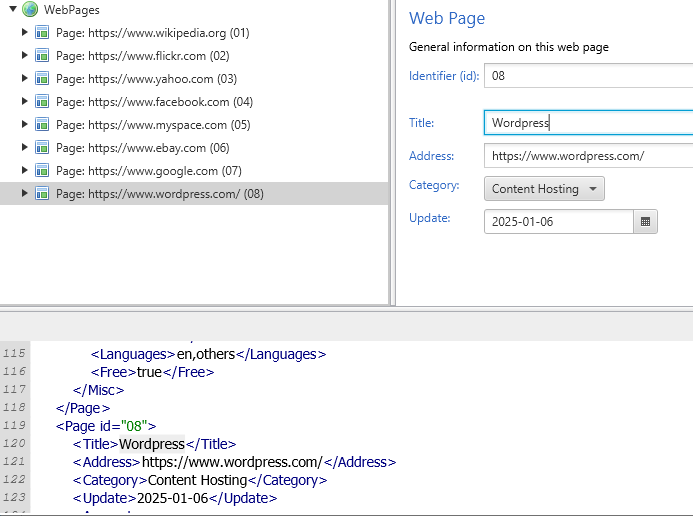Image resolution: width=693 pixels, height=516 pixels.
Task: Click the Identifier (id) field
Action: click(588, 75)
